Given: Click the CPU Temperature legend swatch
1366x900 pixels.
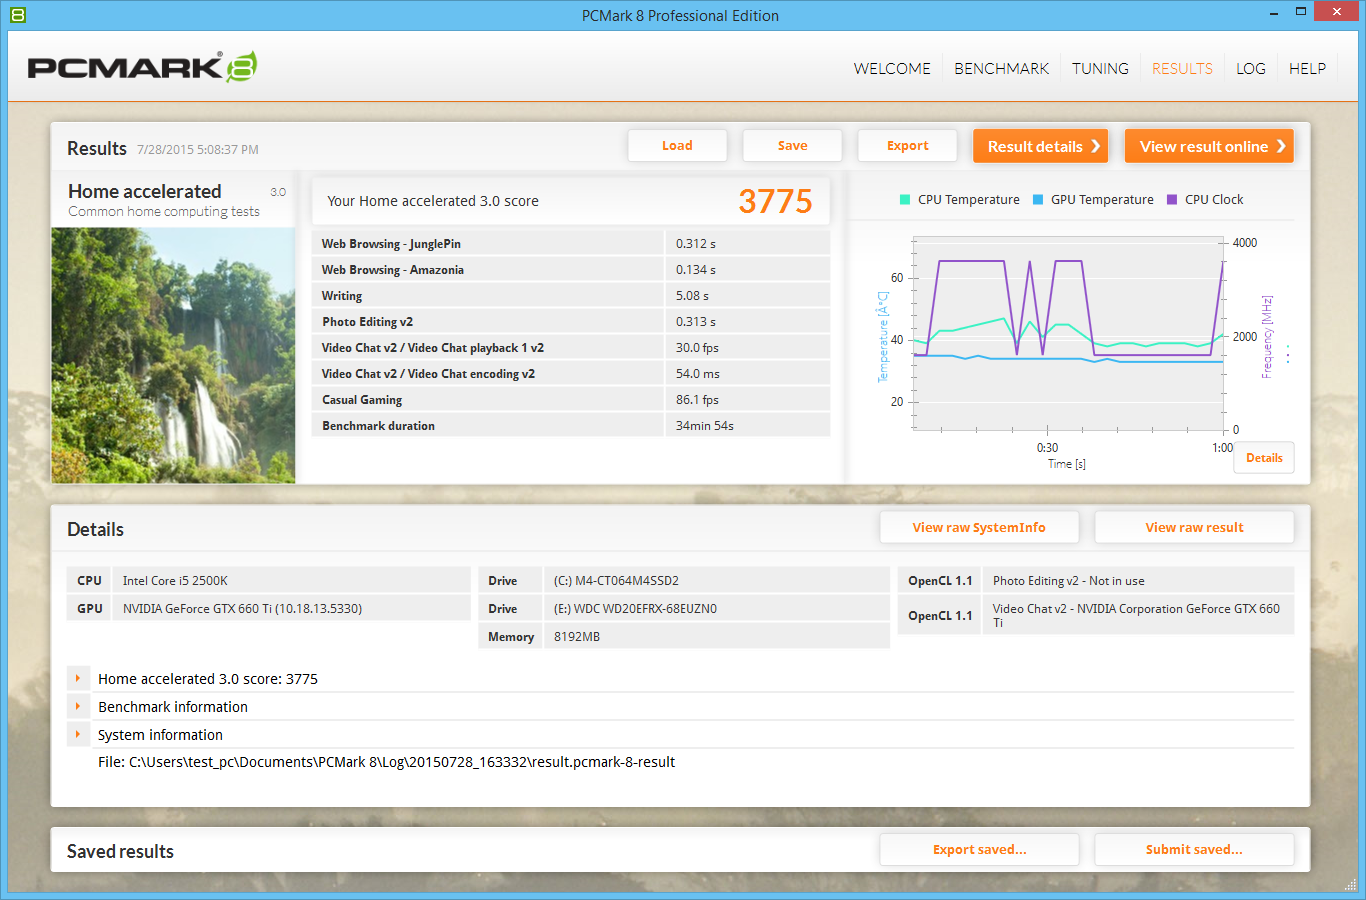Looking at the screenshot, I should [905, 200].
